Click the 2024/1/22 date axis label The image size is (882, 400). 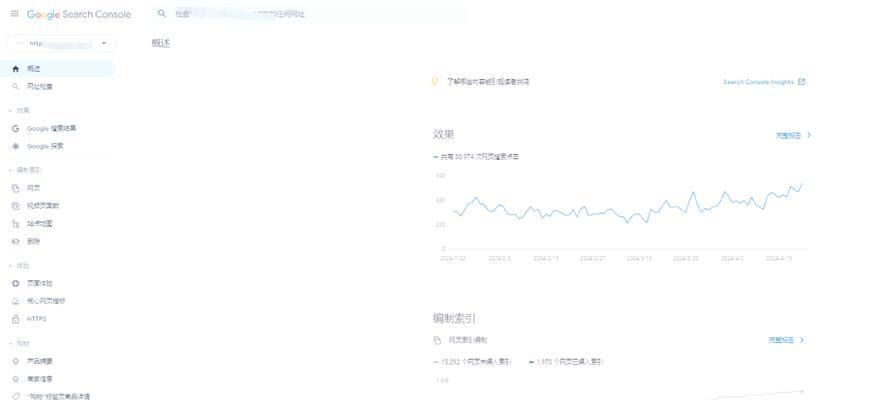[452, 258]
